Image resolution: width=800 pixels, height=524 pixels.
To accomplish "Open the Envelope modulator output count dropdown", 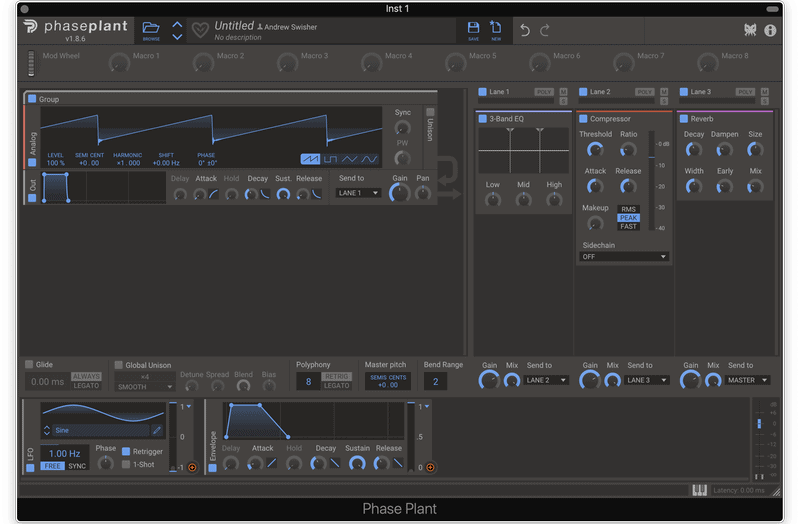I will tap(423, 407).
